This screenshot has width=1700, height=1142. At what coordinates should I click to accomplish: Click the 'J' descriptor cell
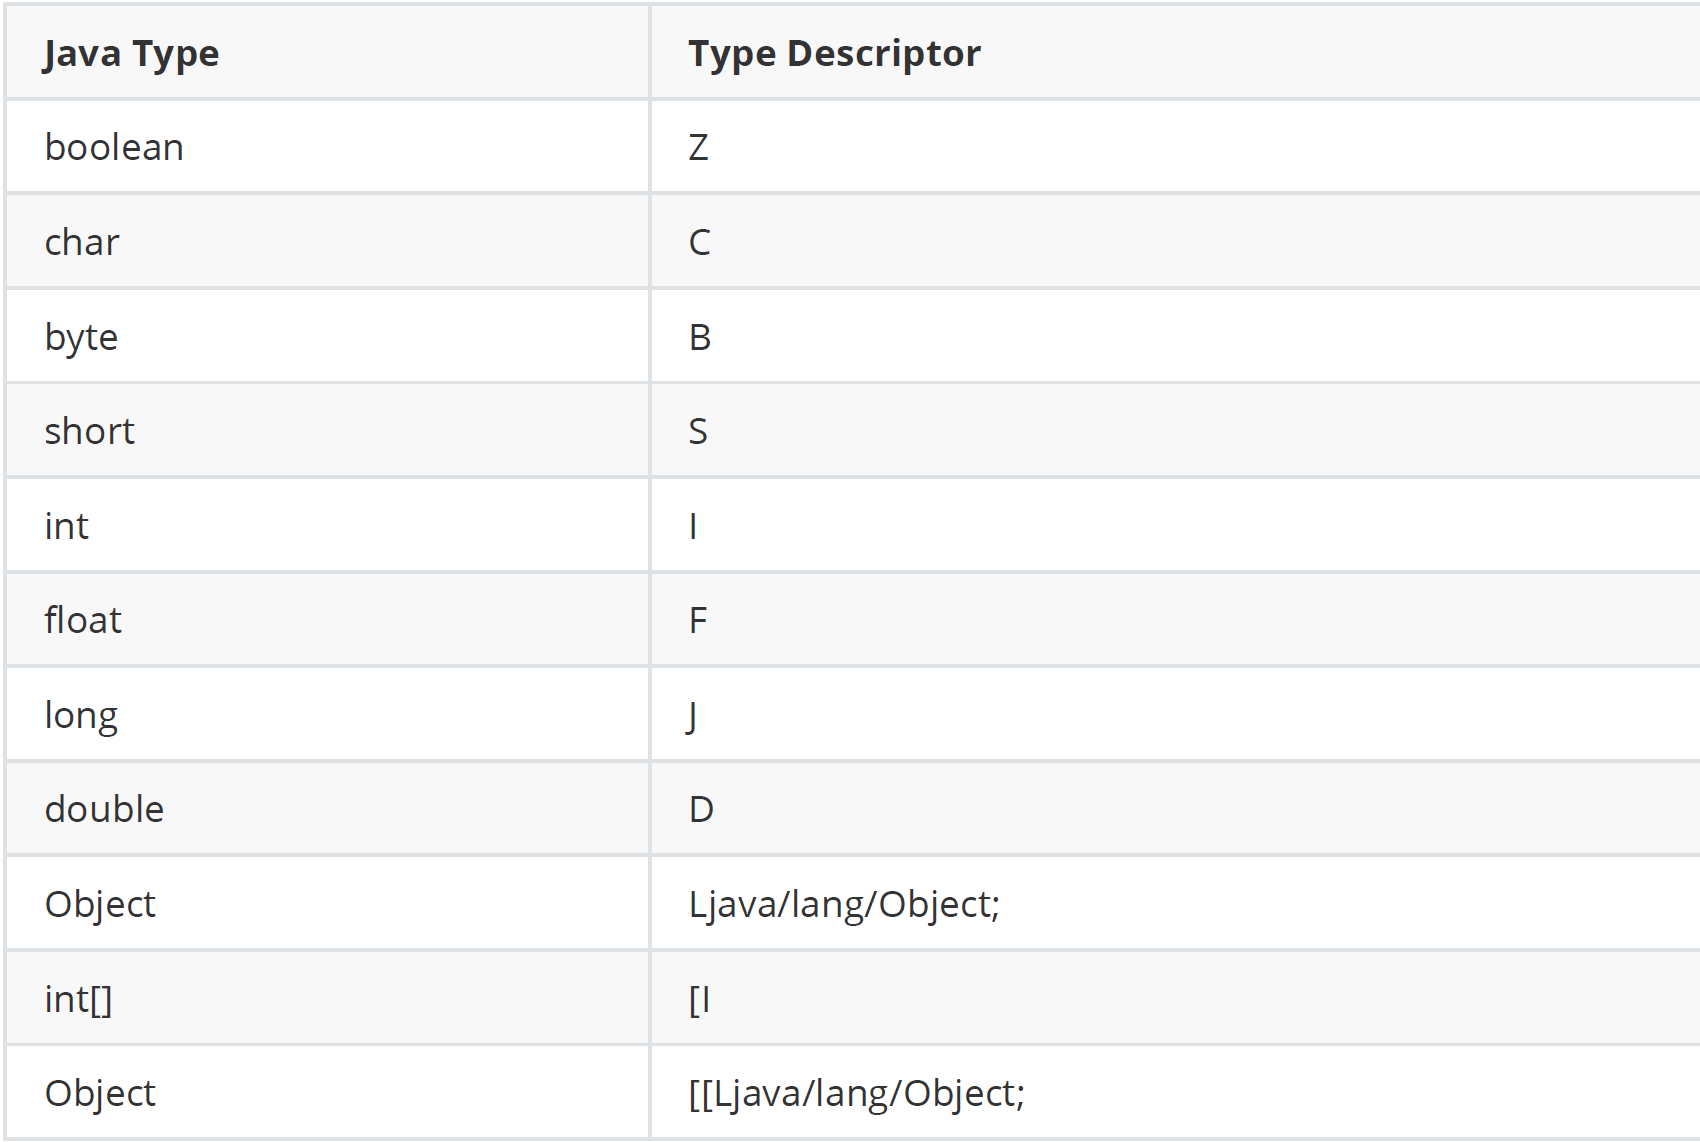pos(692,715)
